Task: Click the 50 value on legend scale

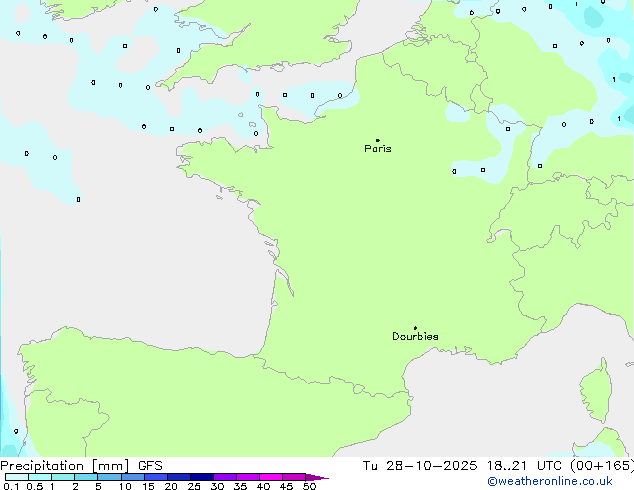Action: [x=309, y=487]
